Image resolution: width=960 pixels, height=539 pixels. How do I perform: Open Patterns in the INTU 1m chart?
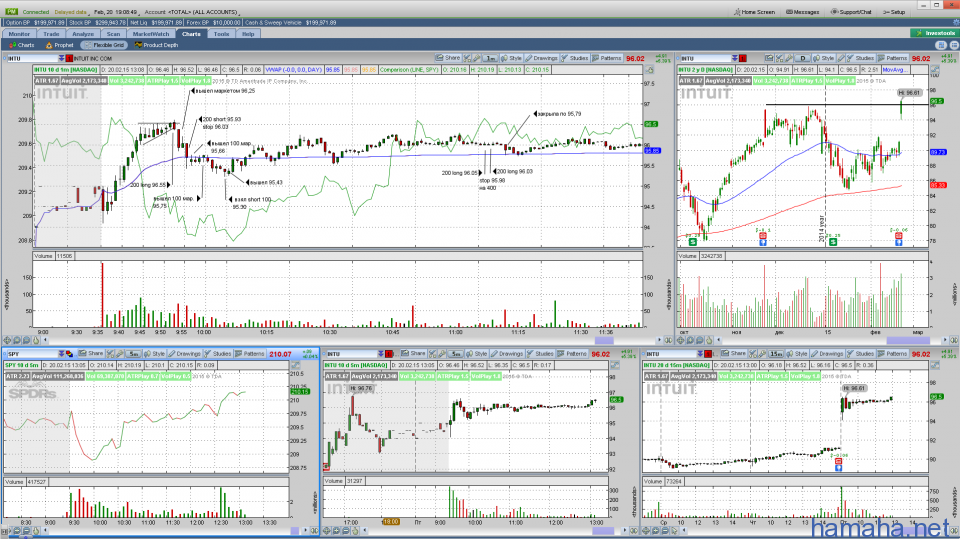(x=606, y=58)
